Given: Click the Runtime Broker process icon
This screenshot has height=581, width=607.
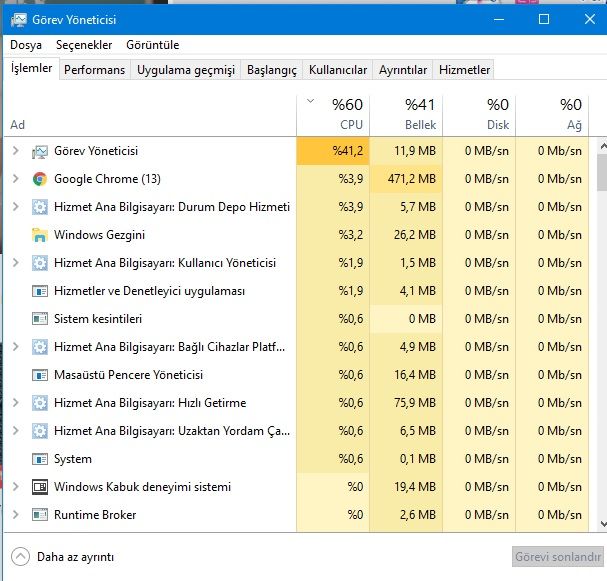Looking at the screenshot, I should click(x=40, y=515).
